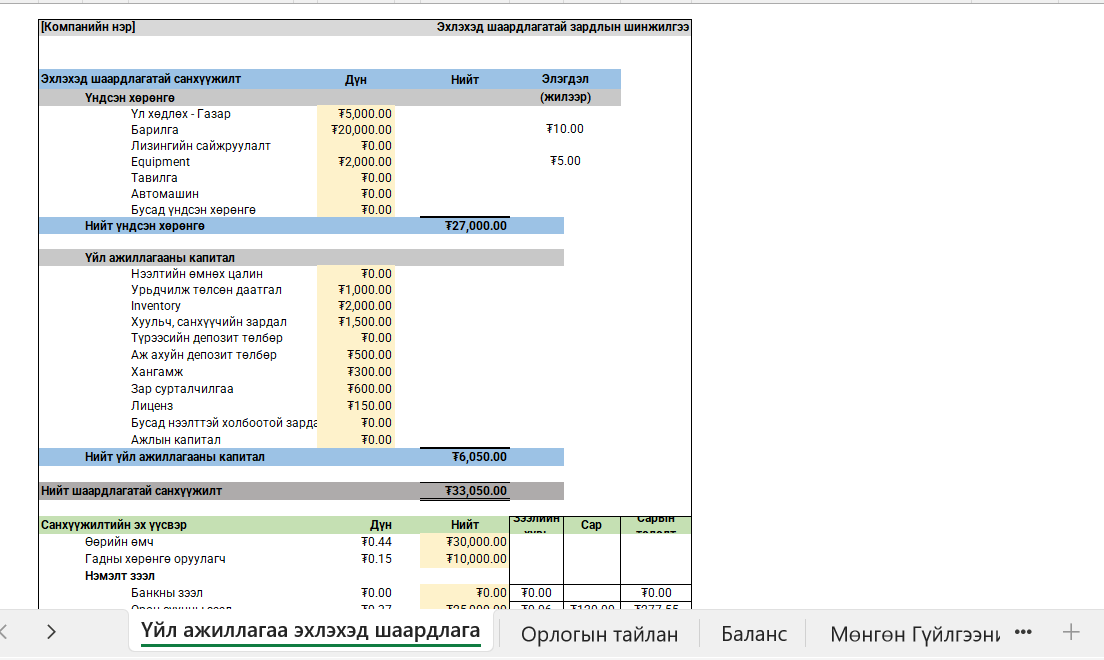1104x660 pixels.
Task: Select the Нийт үндсэн хөрөнгө total ₮27,000.00
Action: tap(465, 226)
